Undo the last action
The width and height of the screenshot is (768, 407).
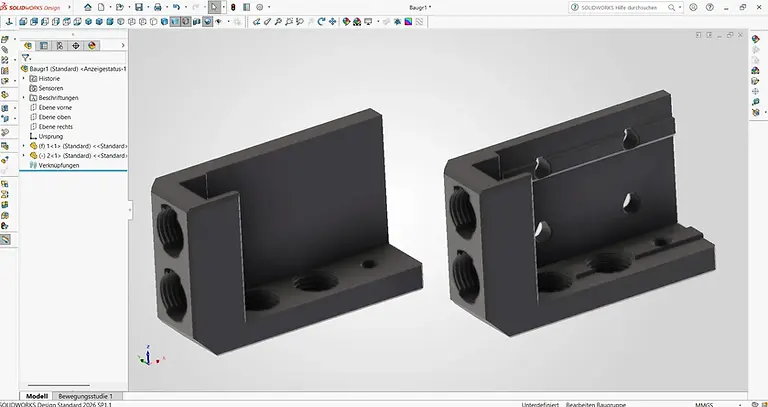pyautogui.click(x=176, y=7)
